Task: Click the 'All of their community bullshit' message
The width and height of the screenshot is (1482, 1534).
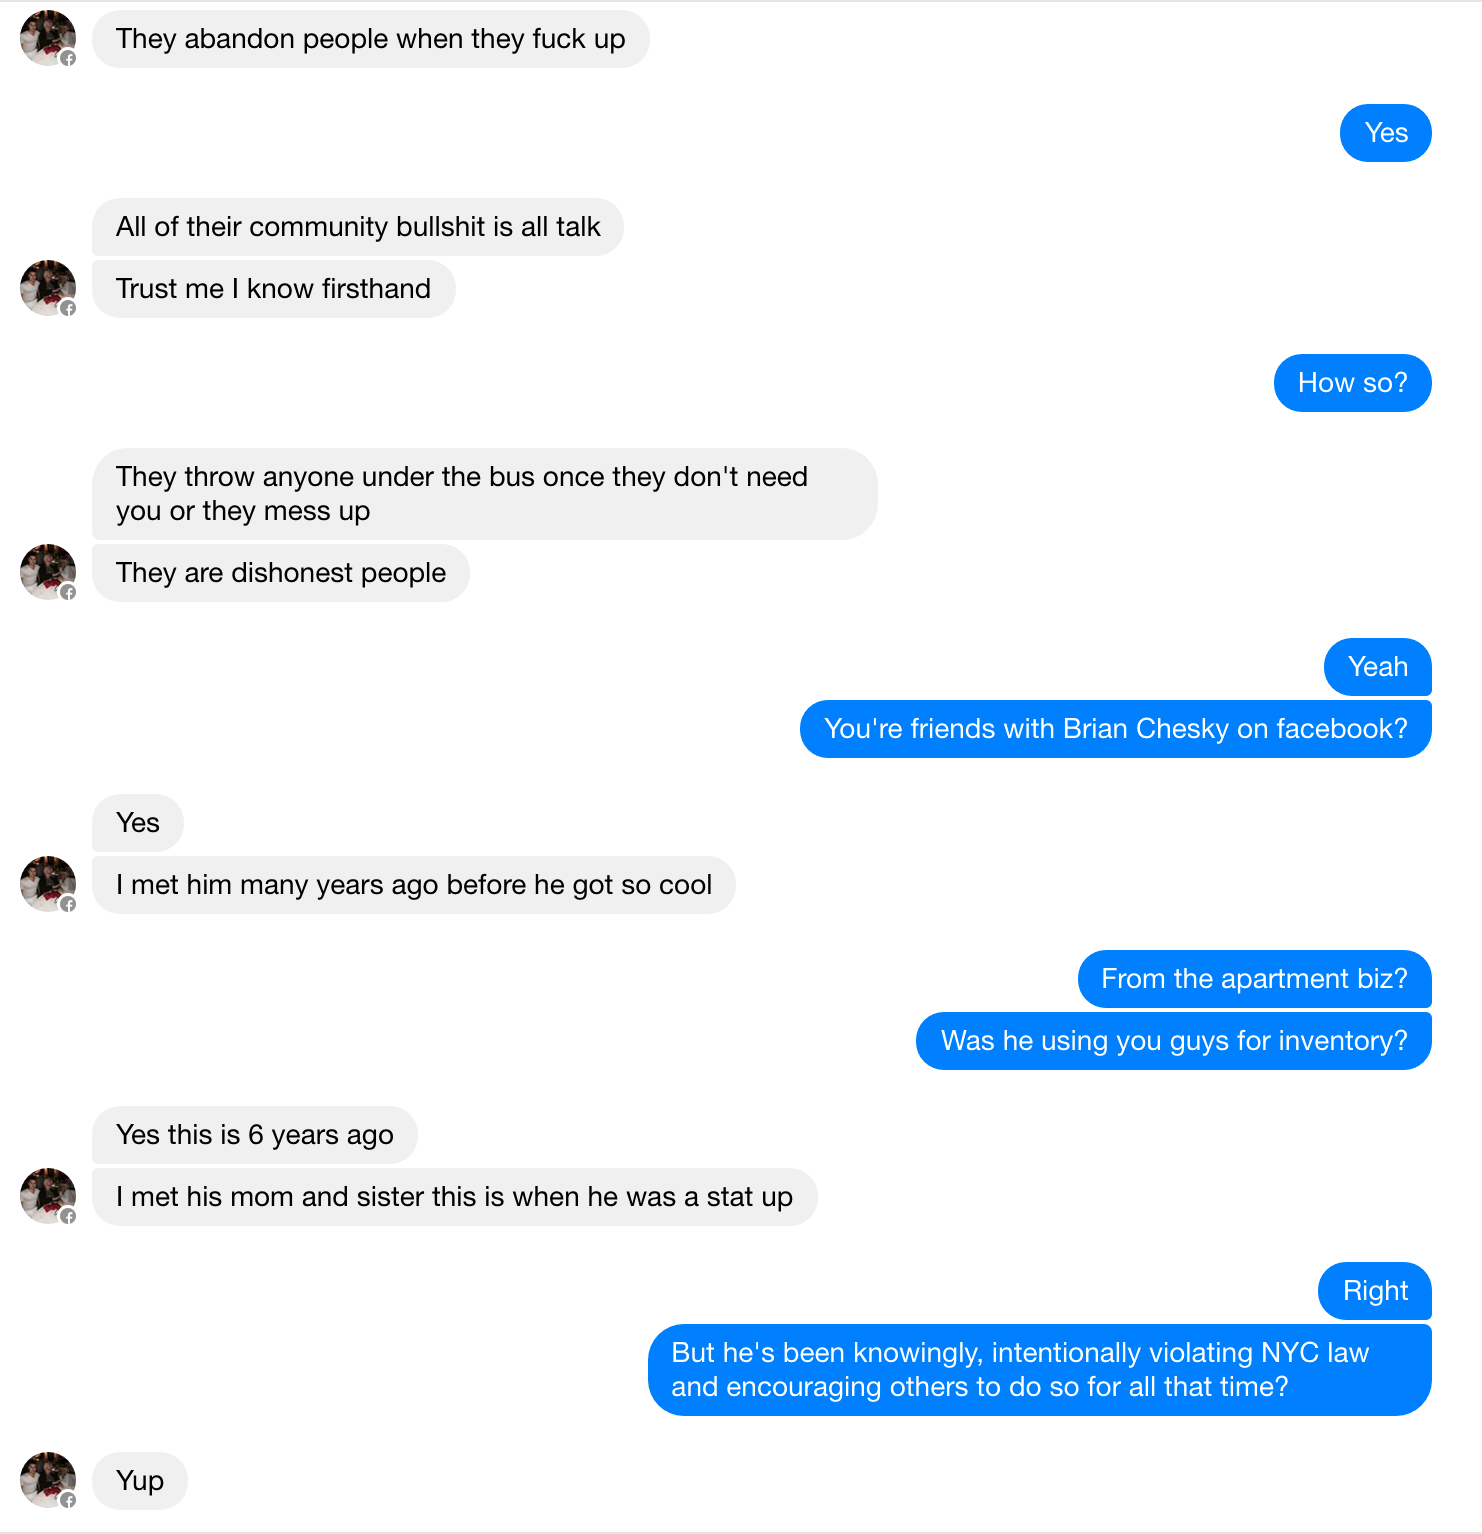Action: tap(358, 227)
